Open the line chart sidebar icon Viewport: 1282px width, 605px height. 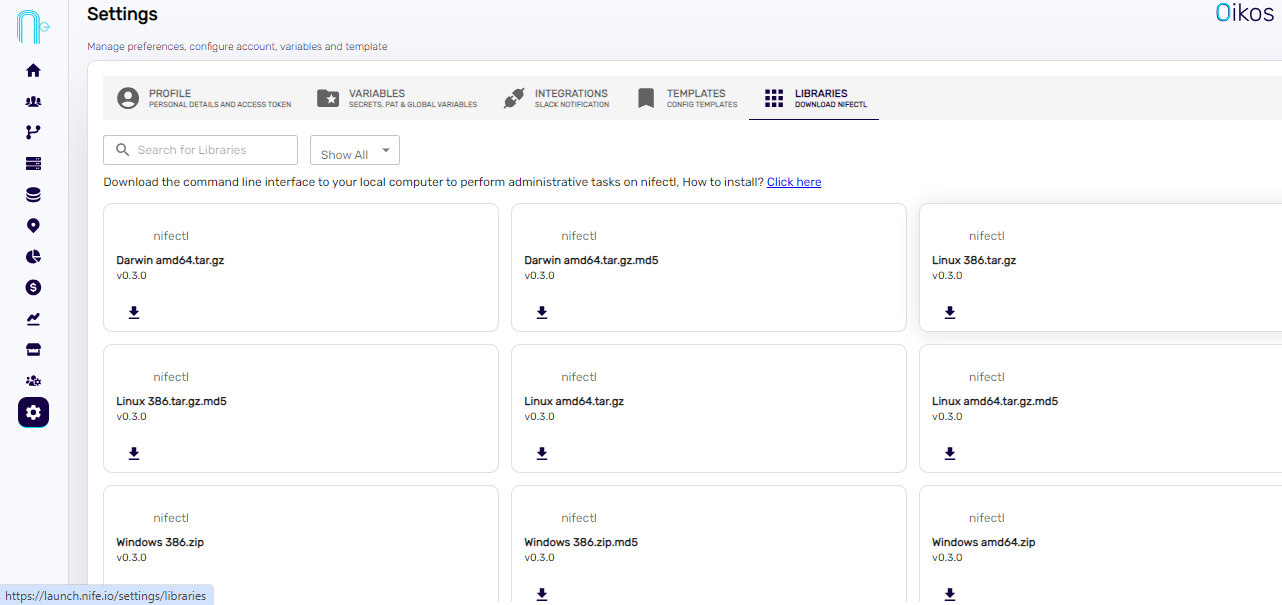33,319
